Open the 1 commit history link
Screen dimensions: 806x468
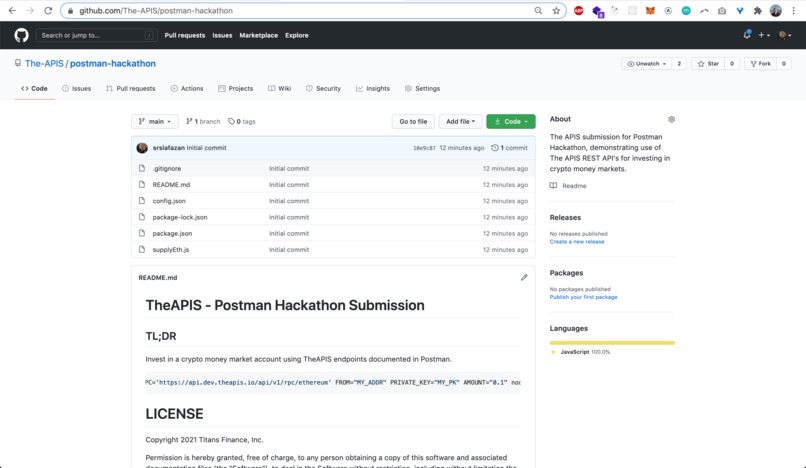click(x=509, y=148)
